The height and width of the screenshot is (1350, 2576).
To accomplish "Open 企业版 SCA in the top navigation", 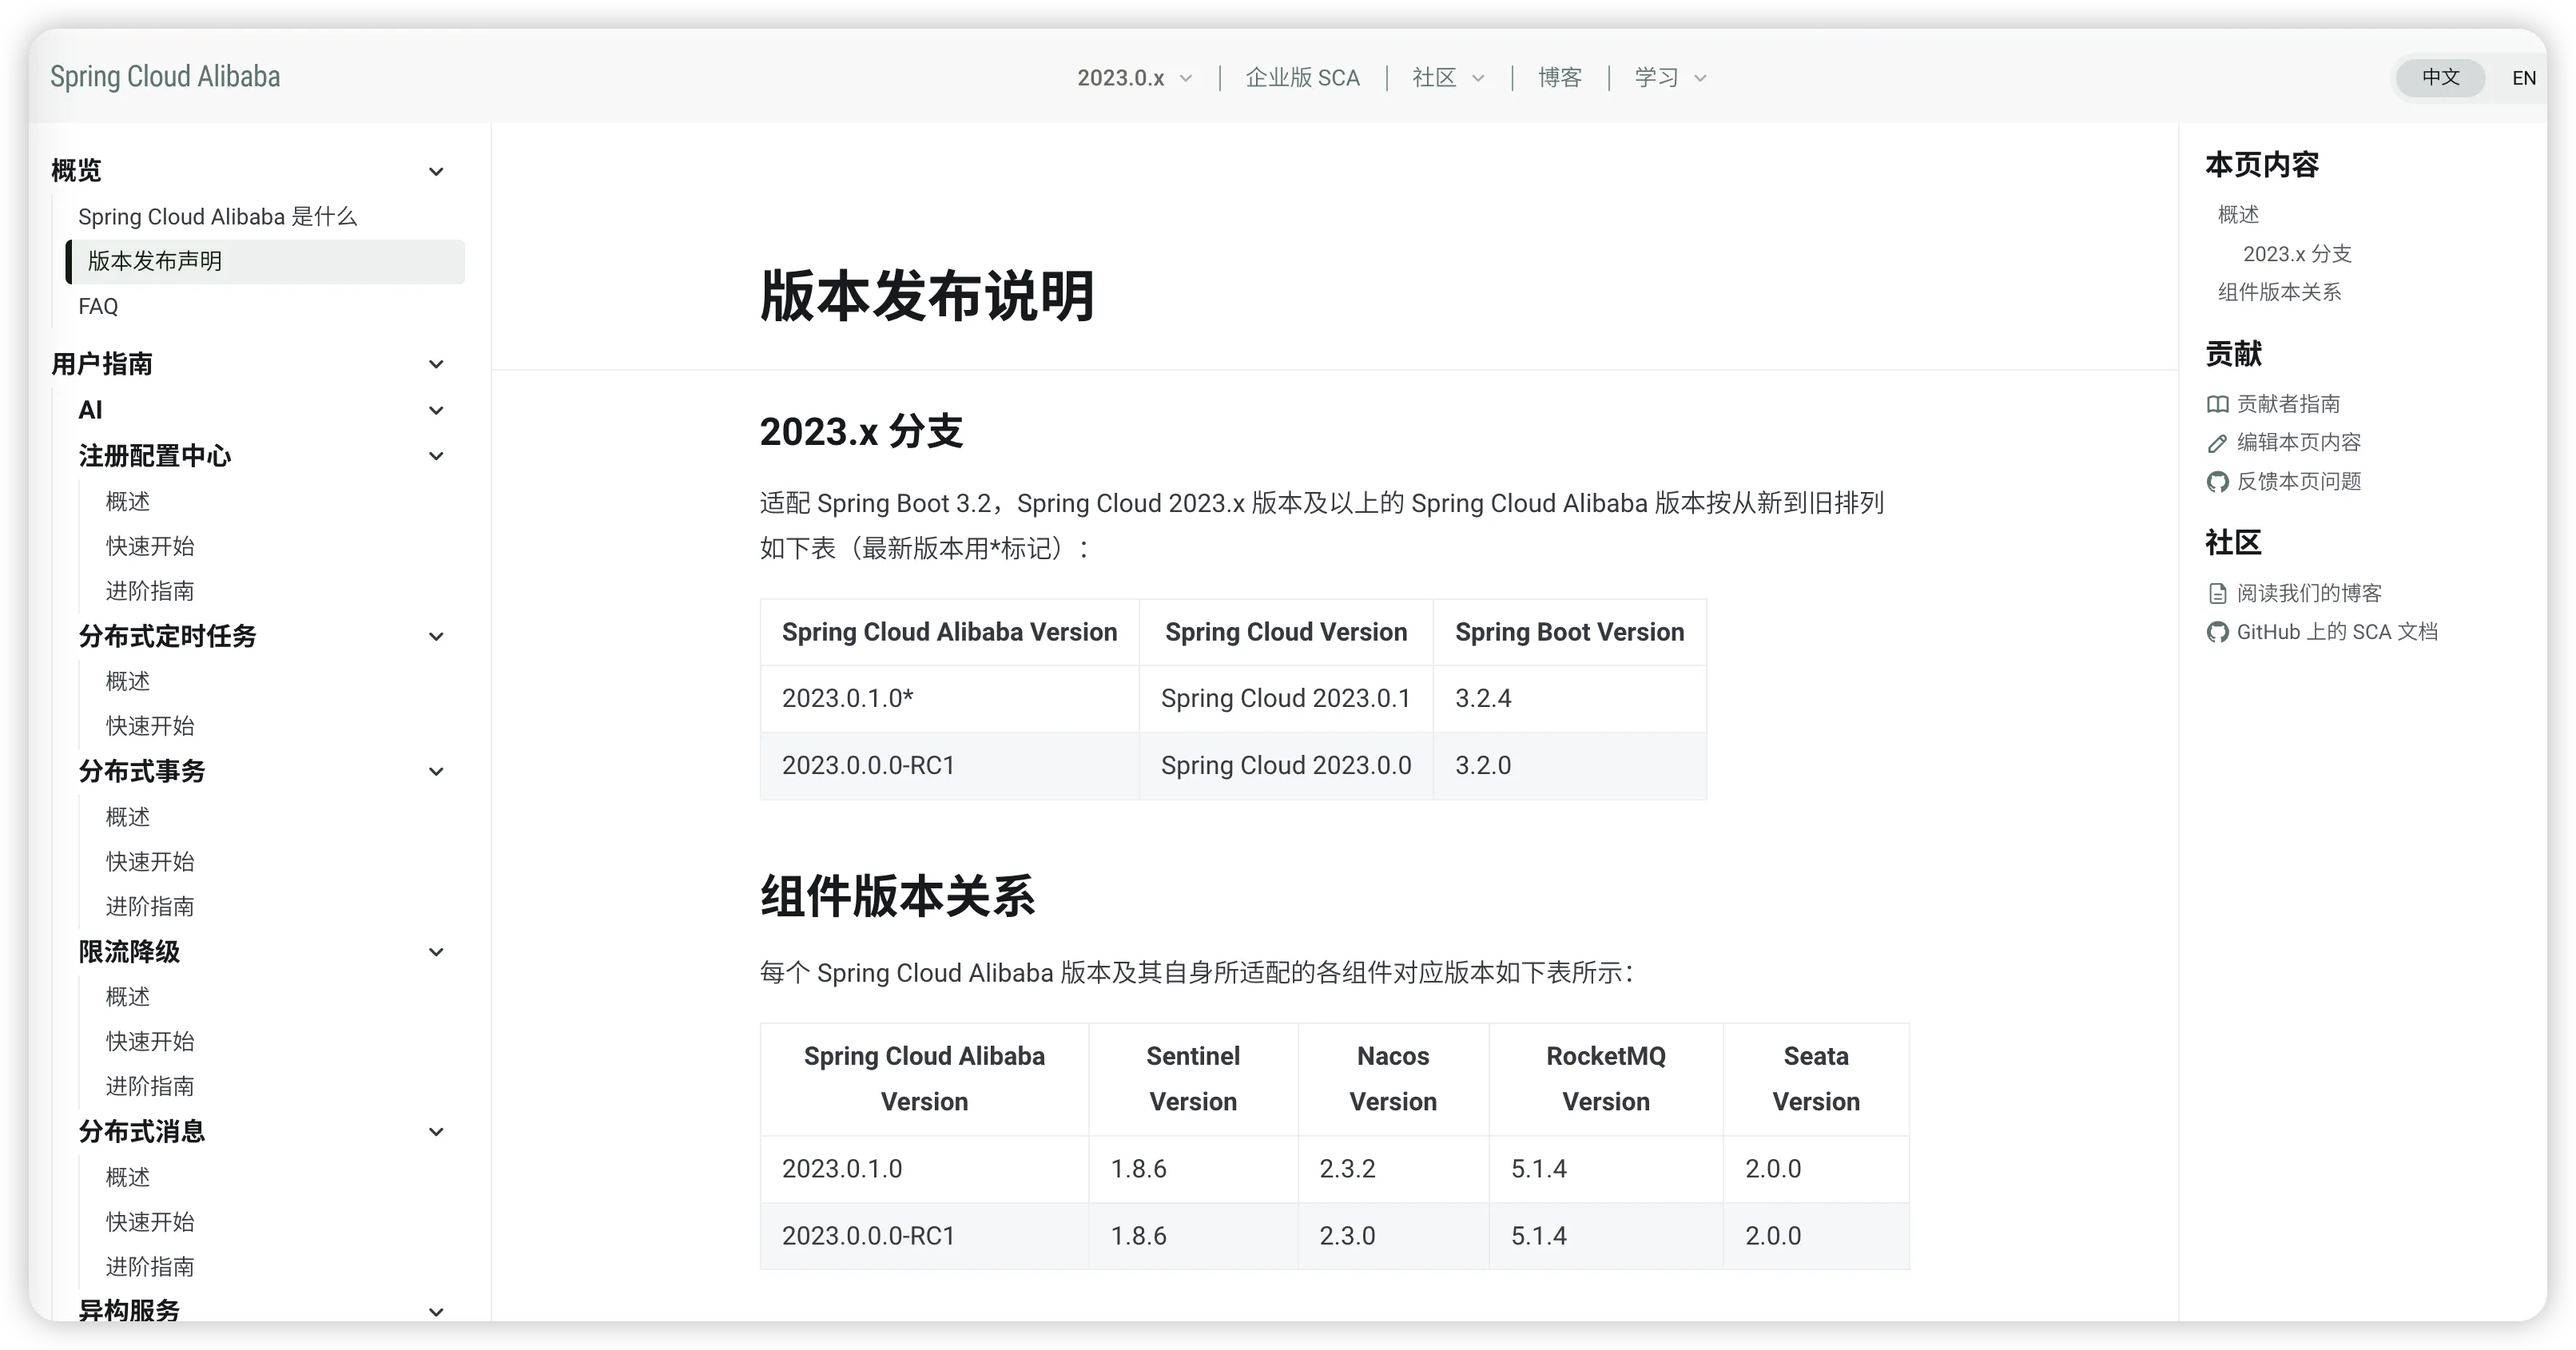I will pyautogui.click(x=1302, y=78).
